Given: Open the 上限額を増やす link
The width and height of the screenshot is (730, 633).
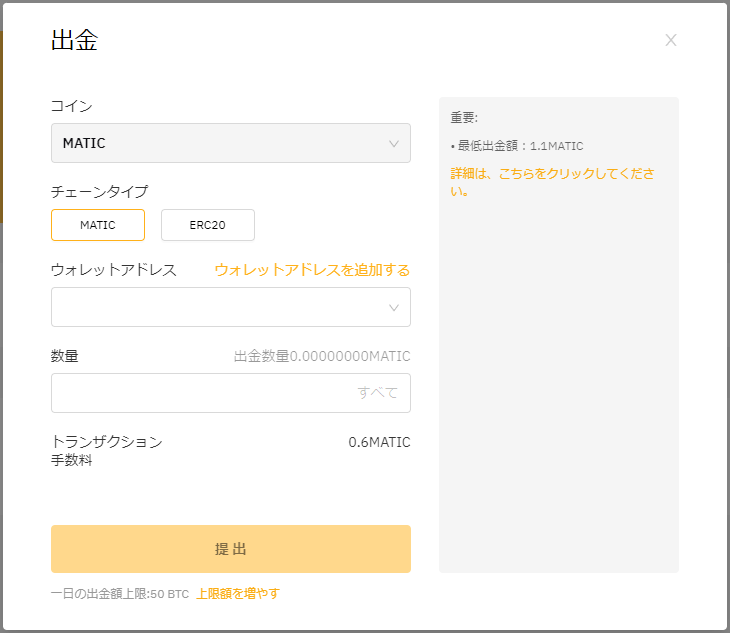Looking at the screenshot, I should [238, 593].
